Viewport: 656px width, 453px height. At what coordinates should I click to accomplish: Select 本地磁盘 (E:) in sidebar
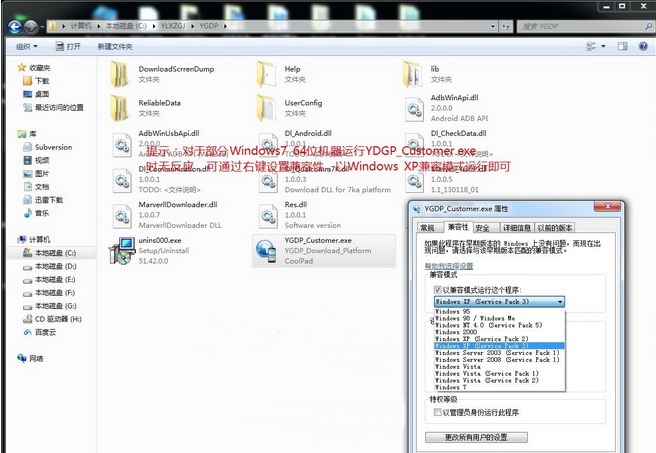[55, 279]
